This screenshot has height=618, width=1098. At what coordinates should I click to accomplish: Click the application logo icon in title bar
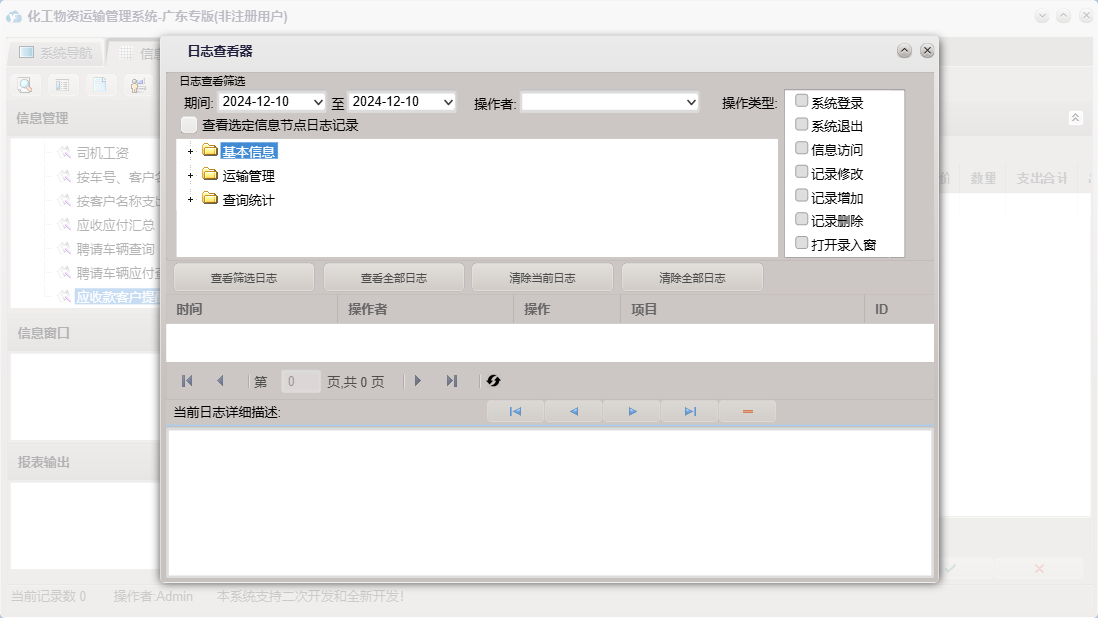14,16
